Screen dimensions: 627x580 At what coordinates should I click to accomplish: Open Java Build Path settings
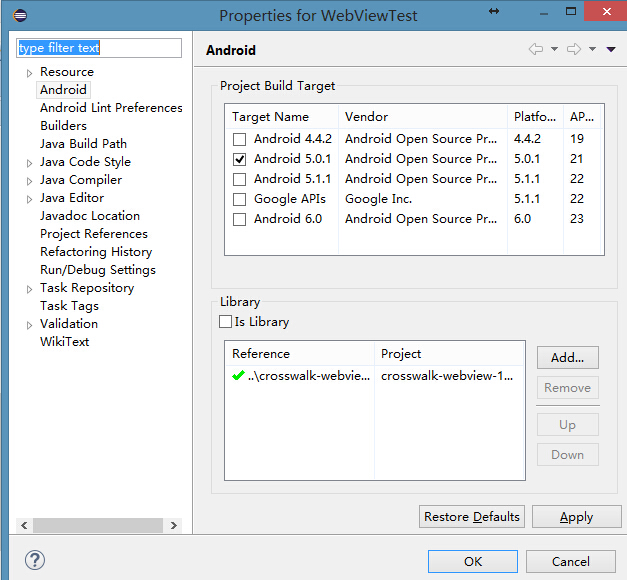(x=83, y=144)
